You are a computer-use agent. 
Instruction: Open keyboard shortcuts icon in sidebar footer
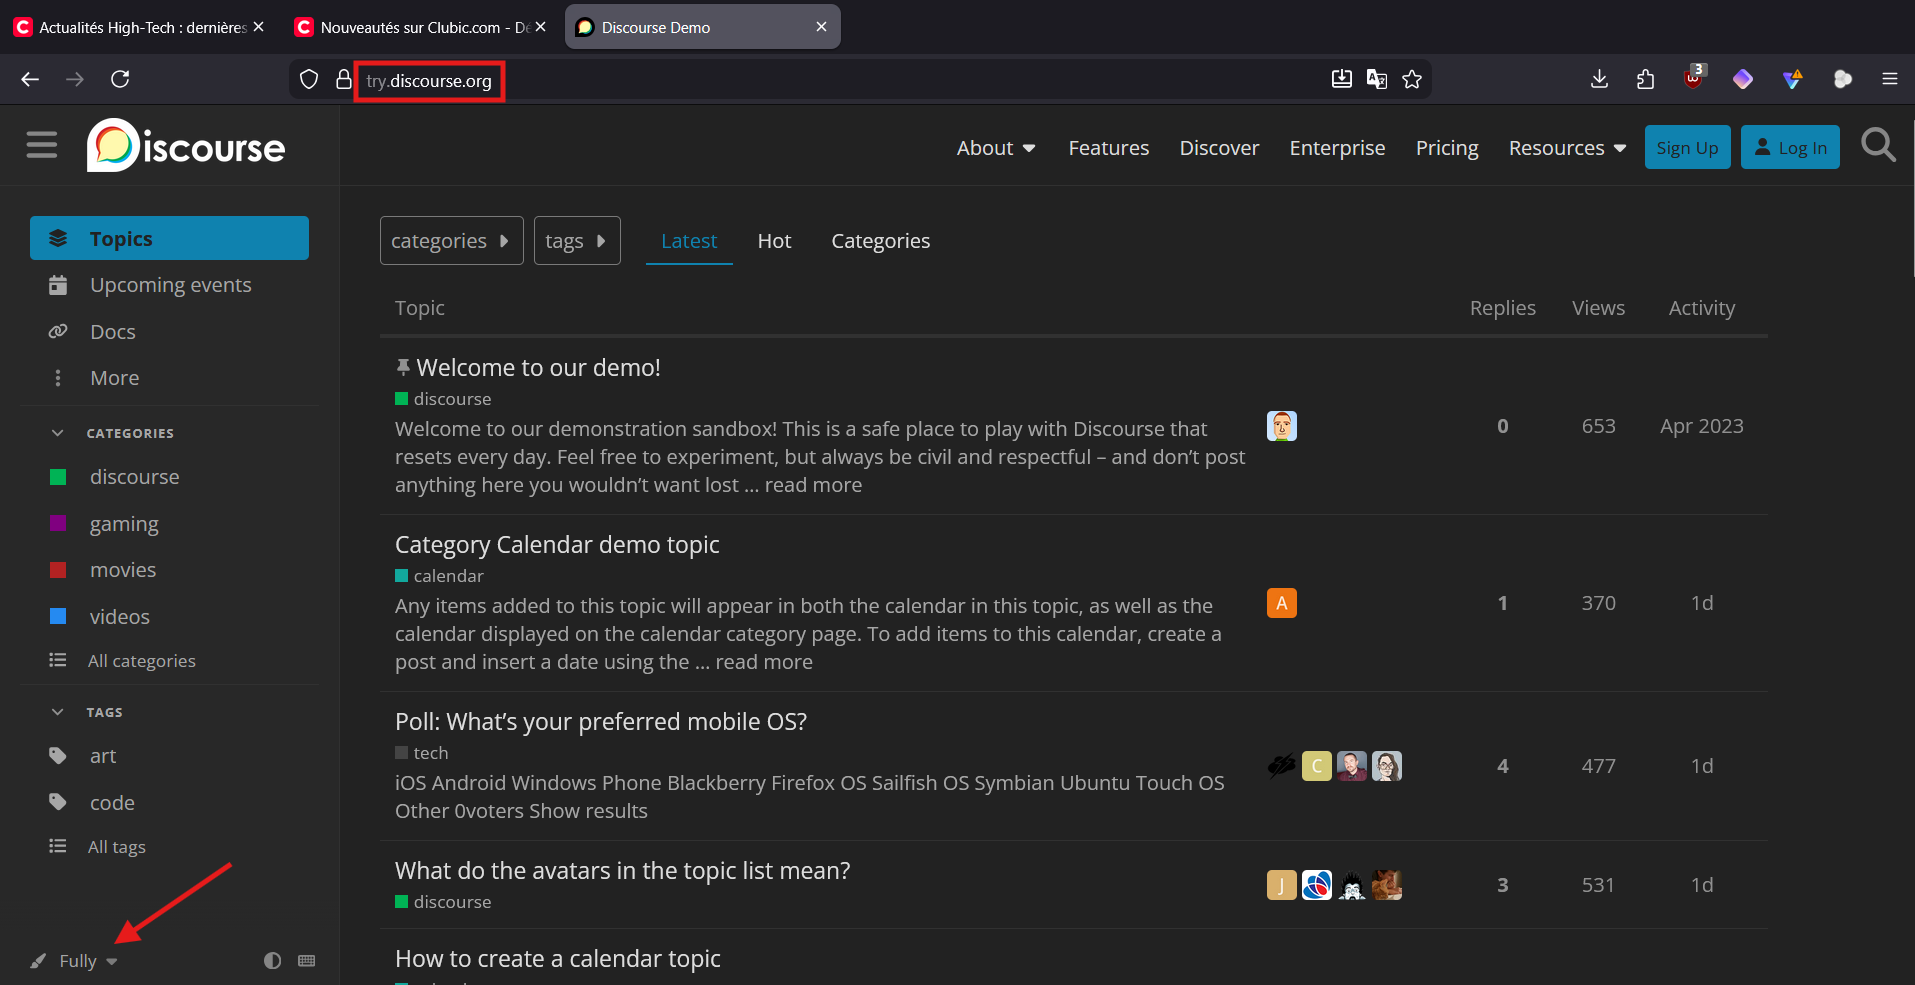(307, 960)
